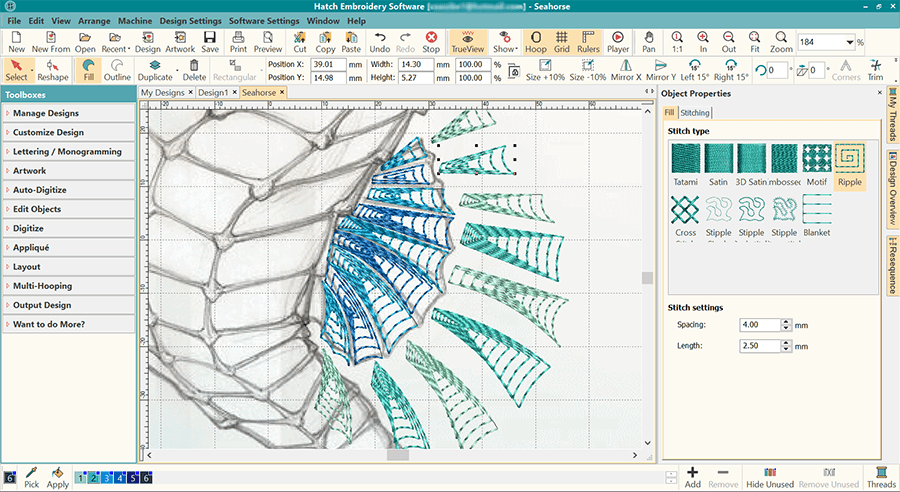Viewport: 900px width, 492px height.
Task: Select the Tatami stitch type
Action: click(685, 164)
